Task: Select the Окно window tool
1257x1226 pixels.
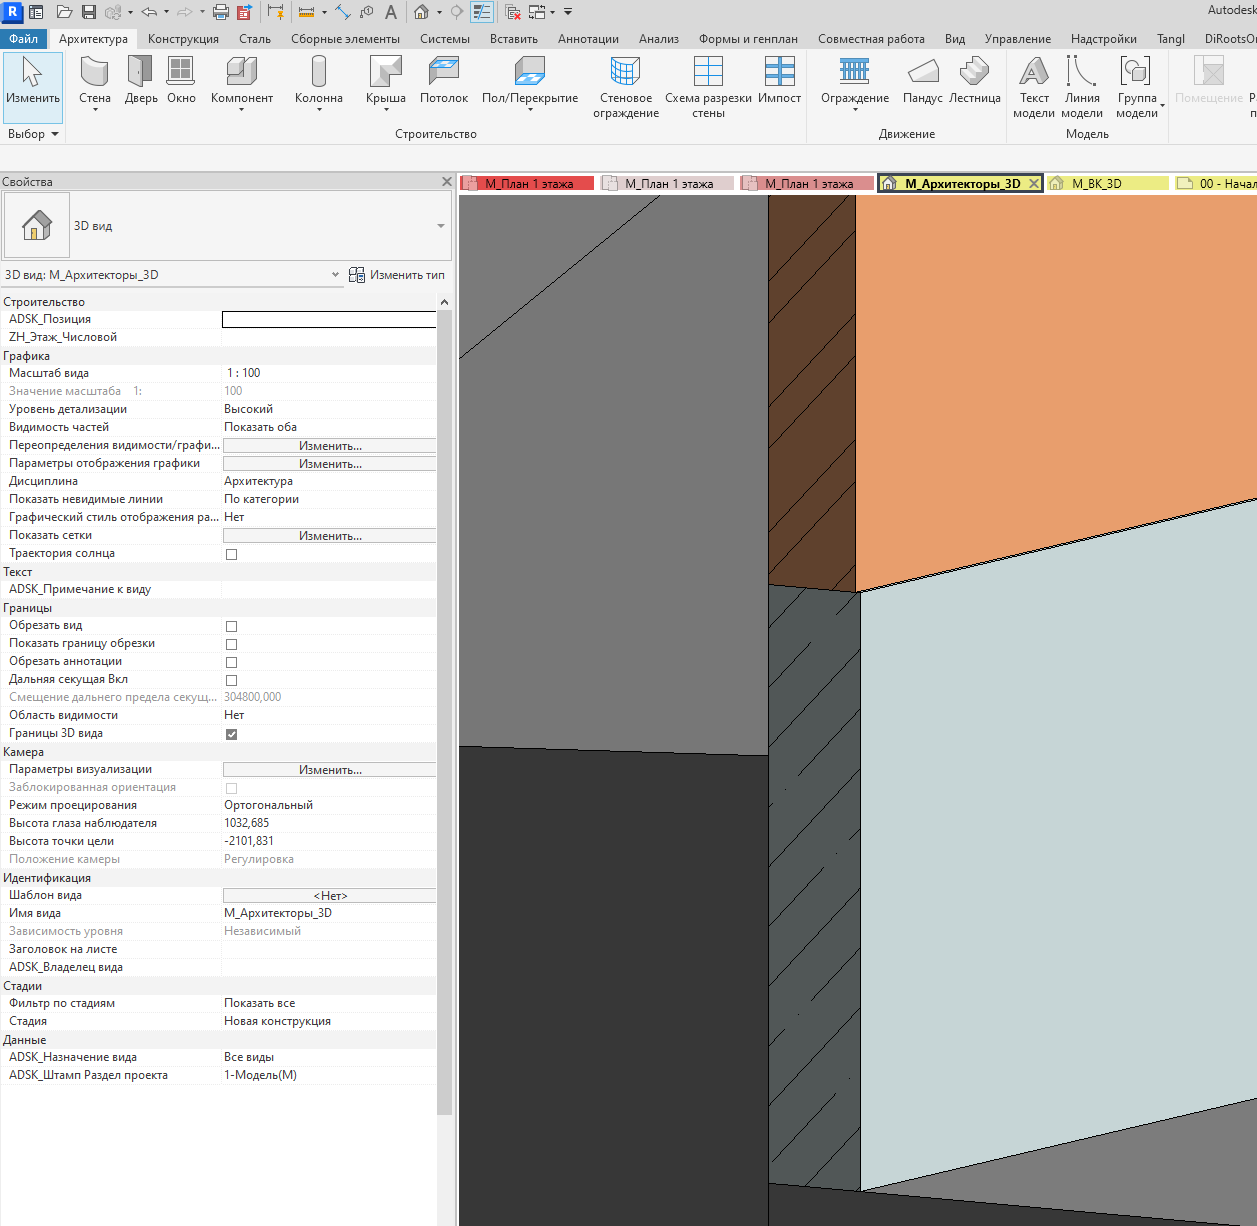Action: pos(181,80)
